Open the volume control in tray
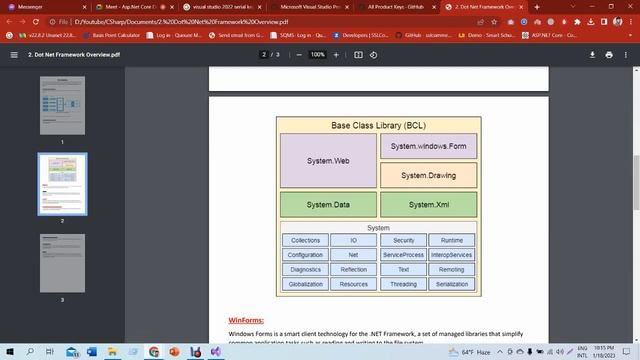 (560, 351)
